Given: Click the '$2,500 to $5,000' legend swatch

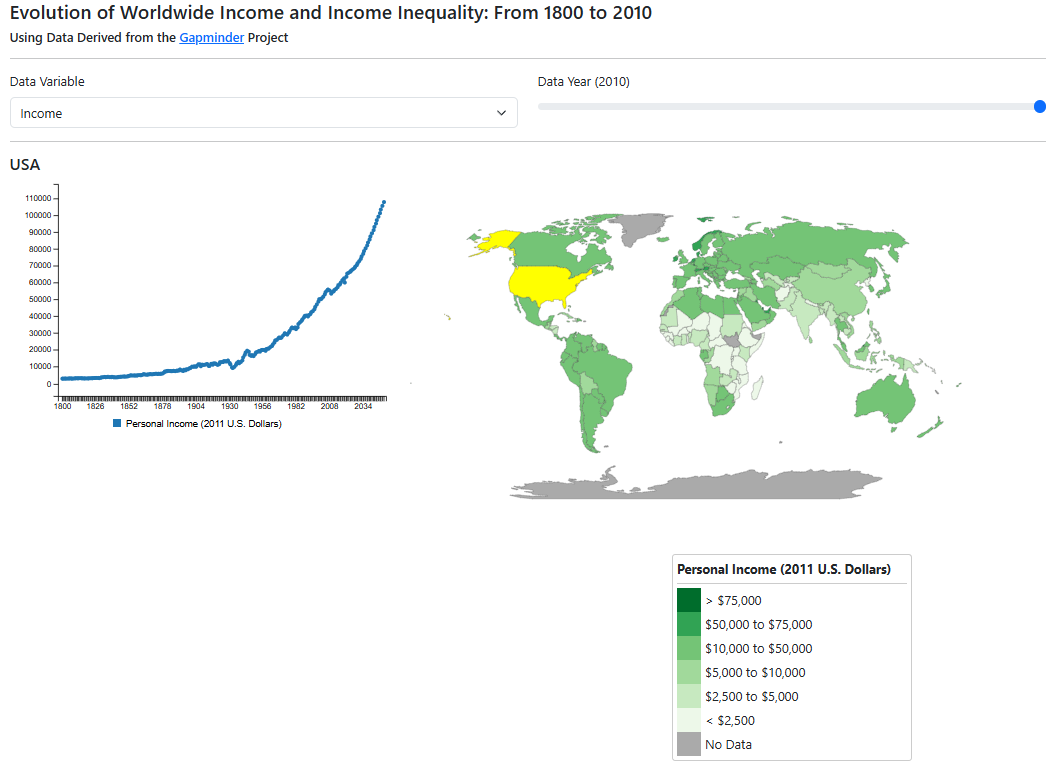Looking at the screenshot, I should (688, 696).
